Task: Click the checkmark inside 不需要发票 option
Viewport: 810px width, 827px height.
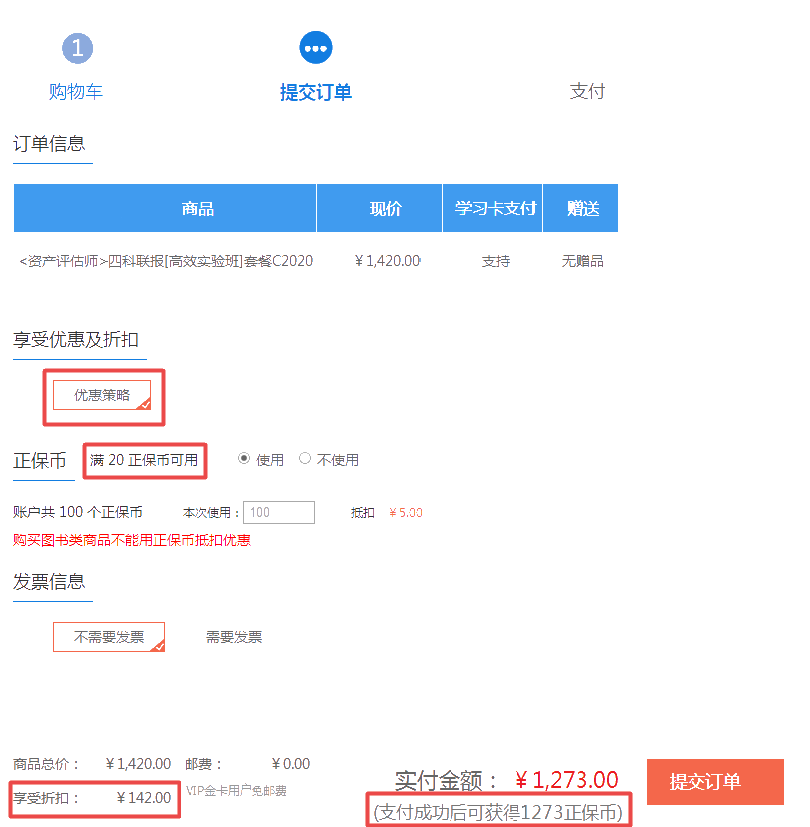Action: coord(158,646)
